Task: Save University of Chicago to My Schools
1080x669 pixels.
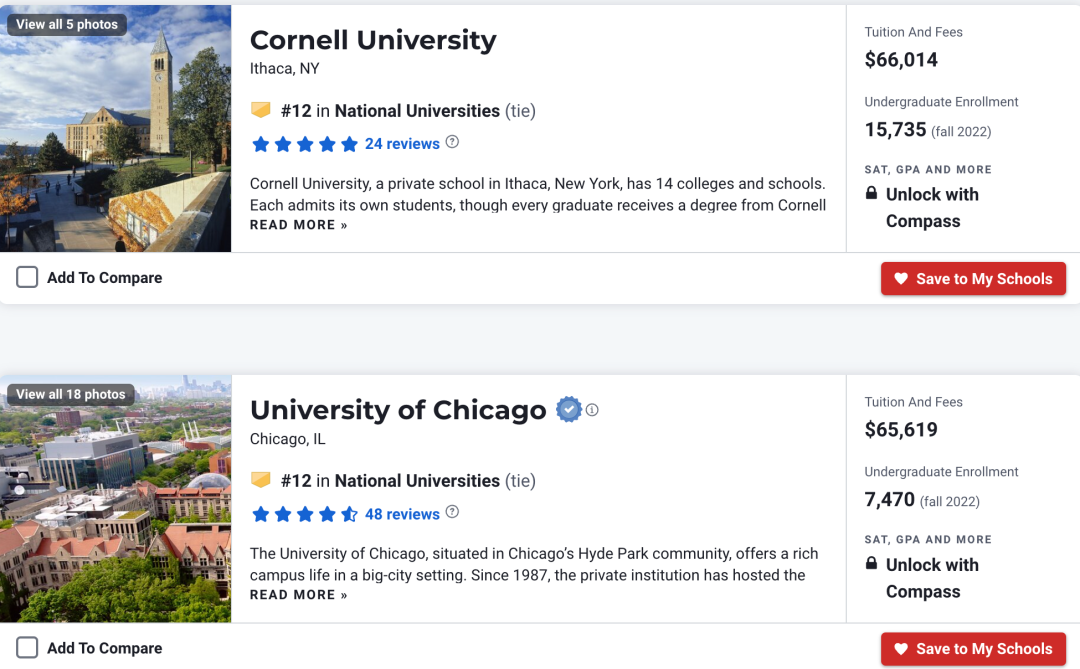Action: [973, 649]
